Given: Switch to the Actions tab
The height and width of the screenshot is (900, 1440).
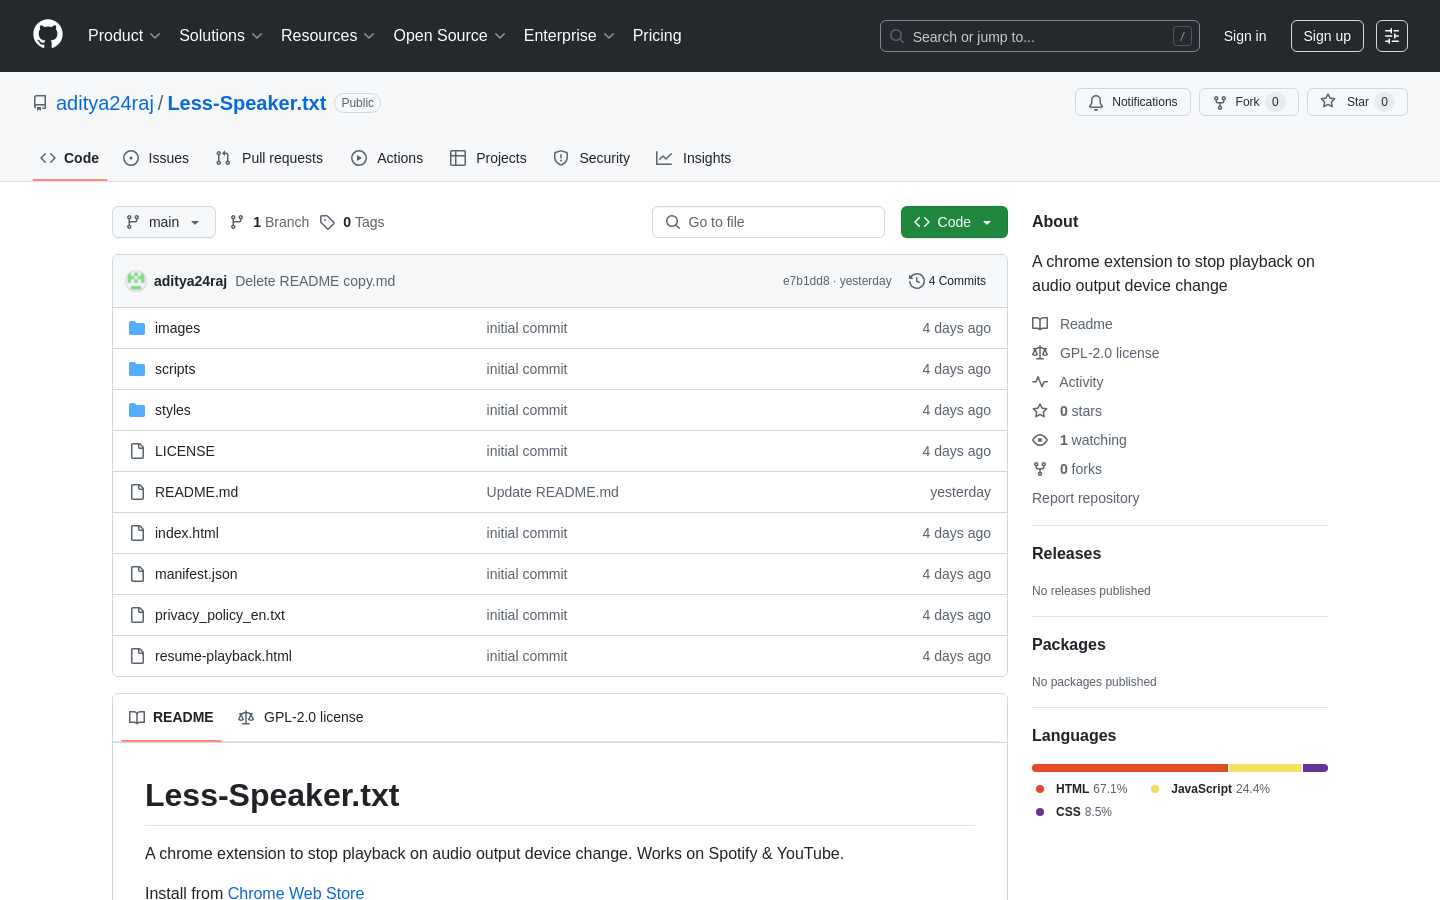Looking at the screenshot, I should (x=387, y=158).
